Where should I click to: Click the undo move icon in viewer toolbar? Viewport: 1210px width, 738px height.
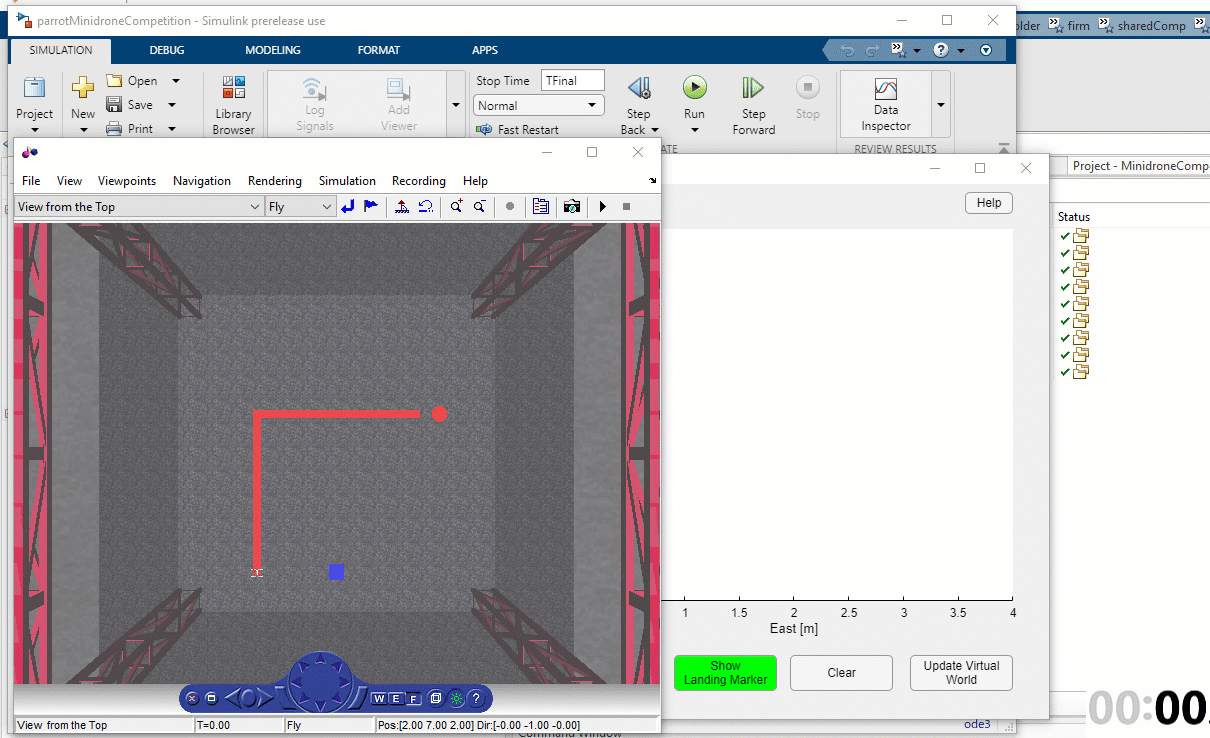pos(426,206)
